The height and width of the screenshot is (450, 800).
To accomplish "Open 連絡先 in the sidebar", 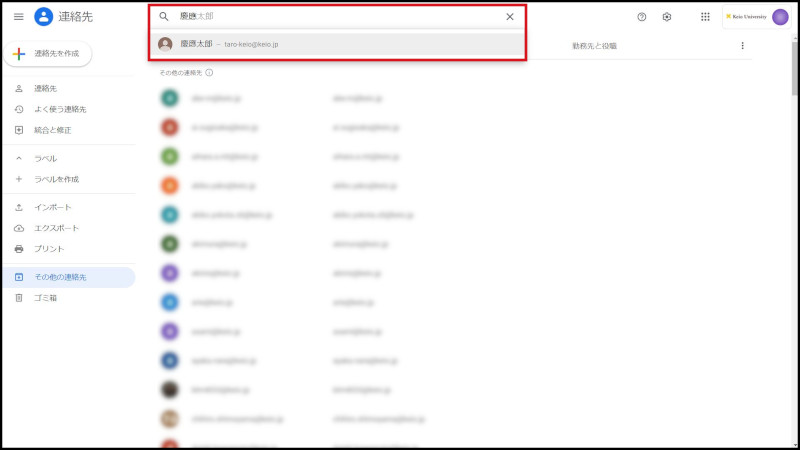I will pos(46,89).
